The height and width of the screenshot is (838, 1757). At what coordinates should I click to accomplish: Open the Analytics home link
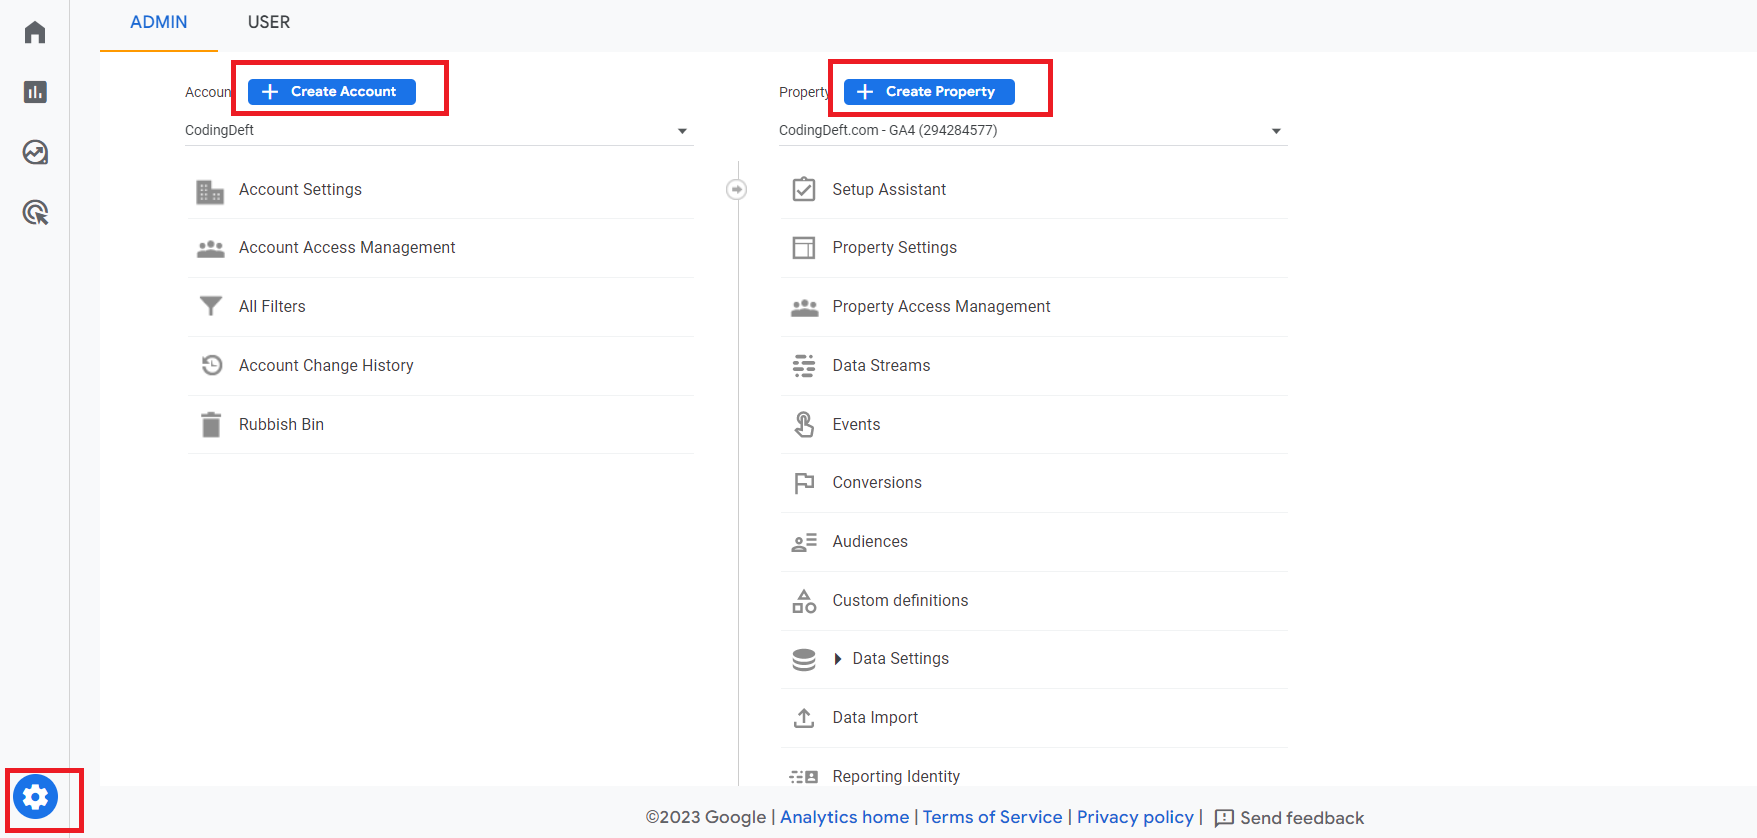[844, 817]
